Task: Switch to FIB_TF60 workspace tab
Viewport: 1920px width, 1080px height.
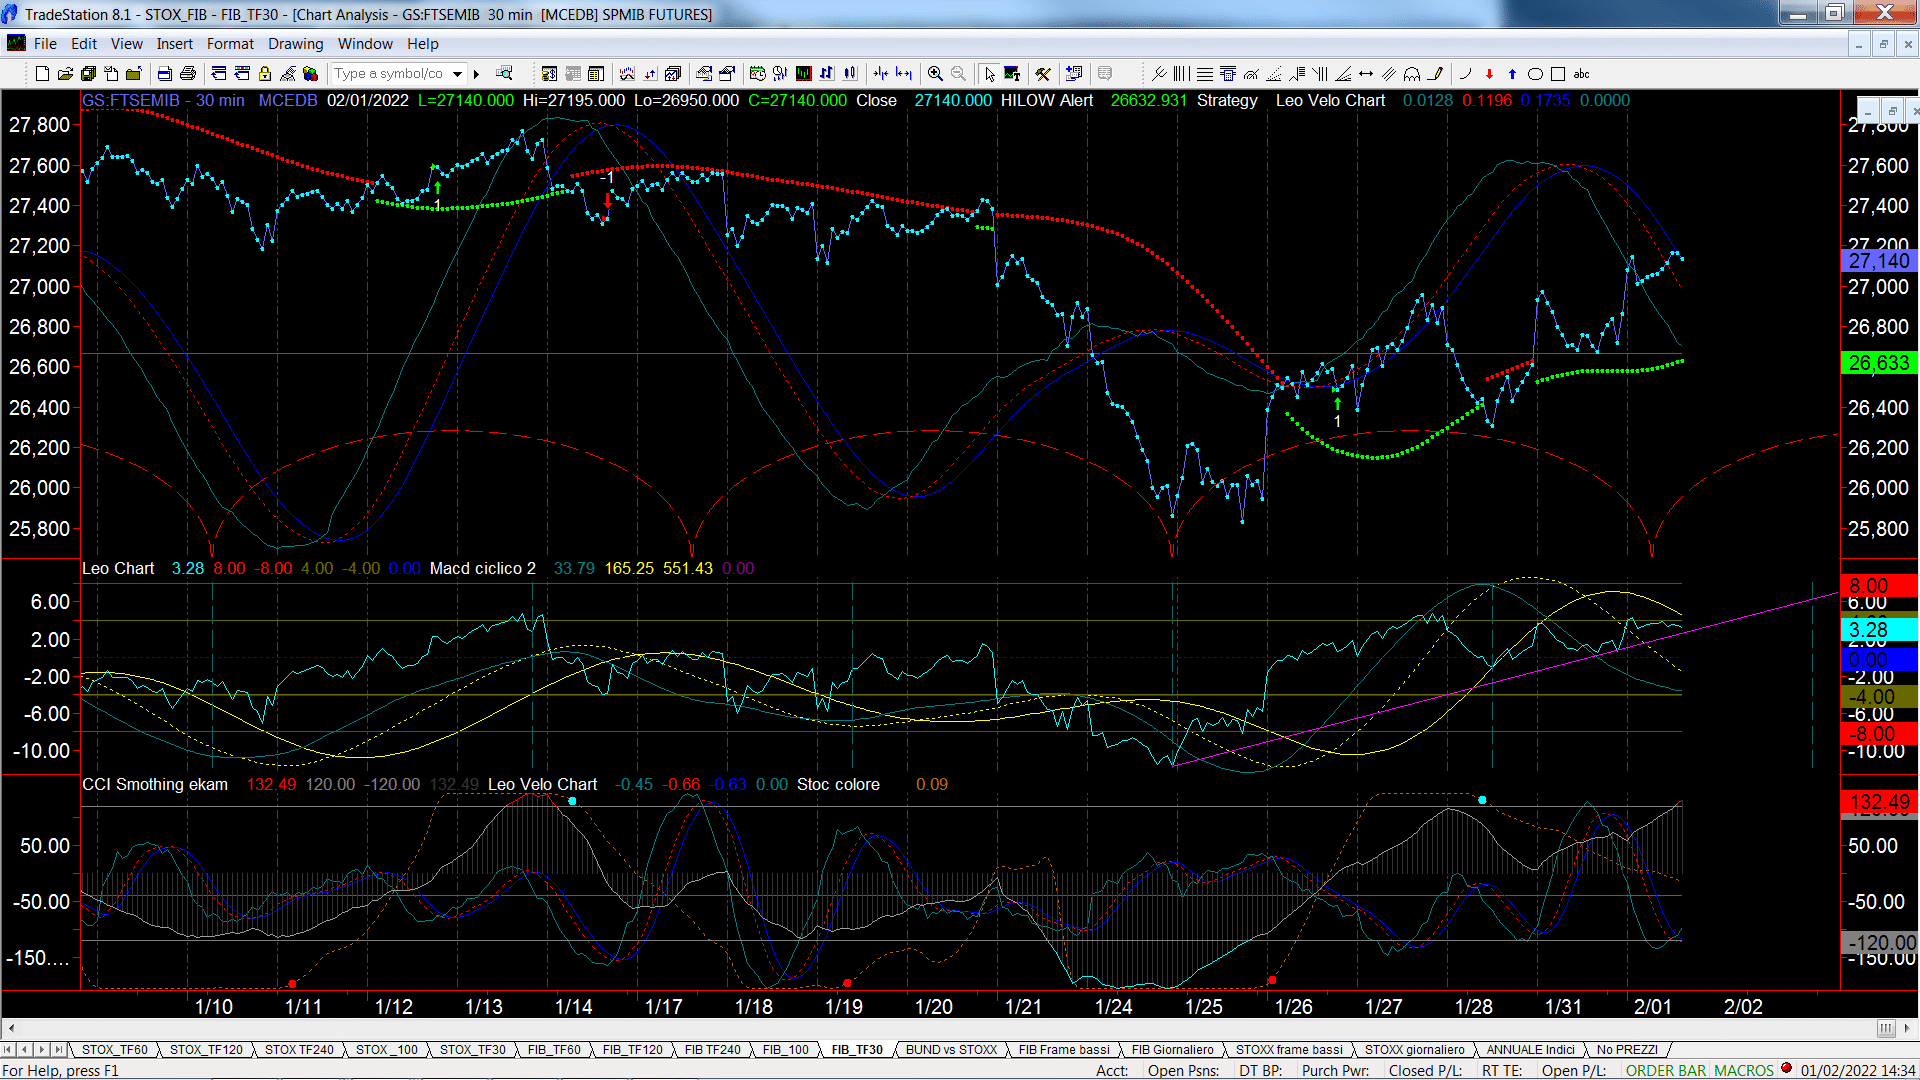Action: pyautogui.click(x=554, y=1050)
